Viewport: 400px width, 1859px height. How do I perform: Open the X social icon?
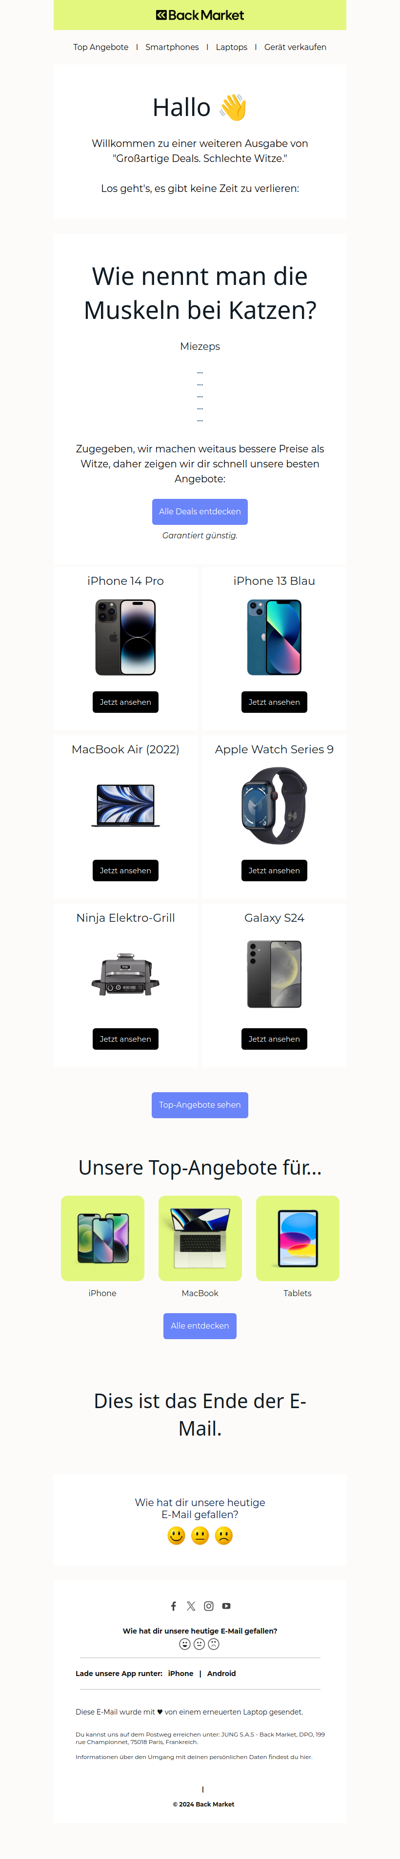coord(191,1606)
